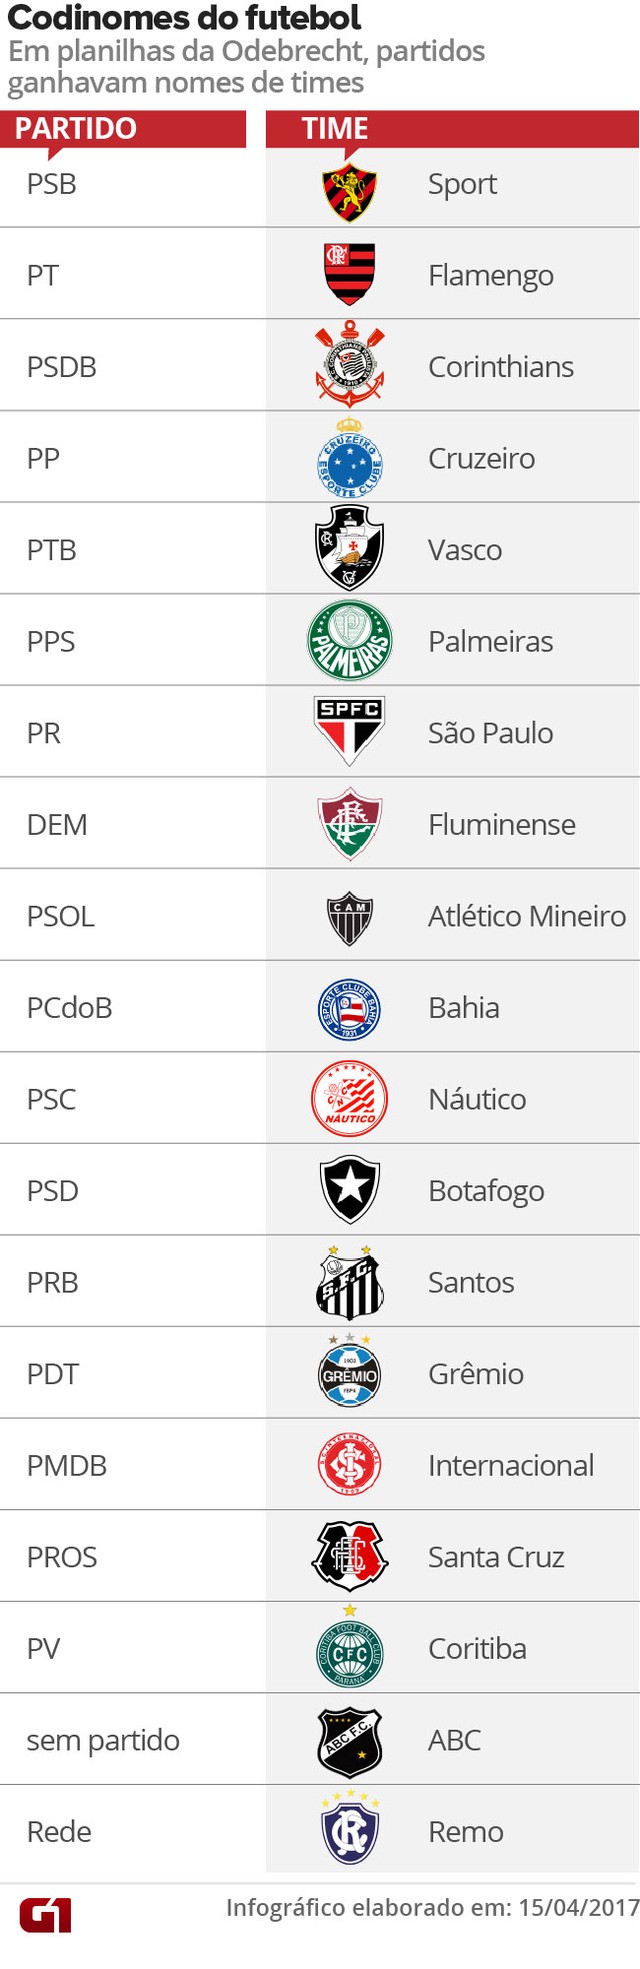This screenshot has width=640, height=1969.
Task: Click the PMDB party label
Action: [x=67, y=1465]
